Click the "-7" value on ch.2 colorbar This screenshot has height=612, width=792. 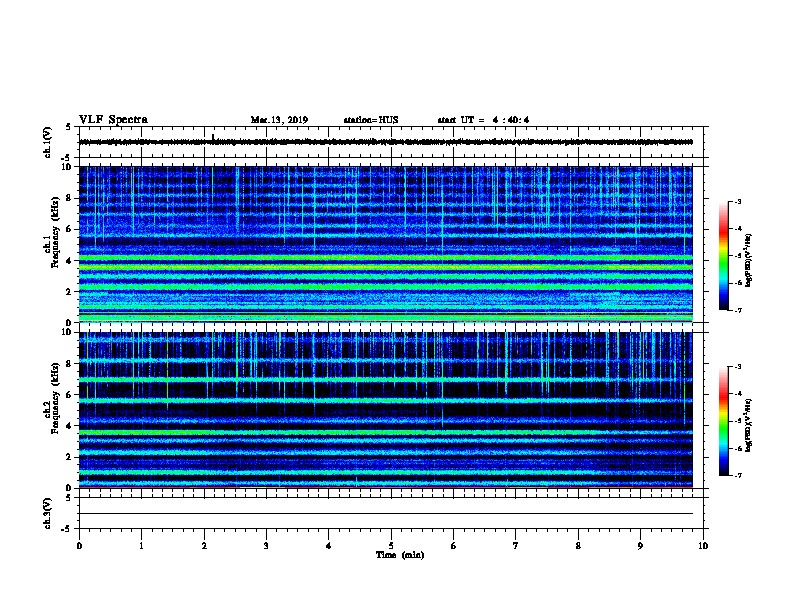[x=738, y=475]
